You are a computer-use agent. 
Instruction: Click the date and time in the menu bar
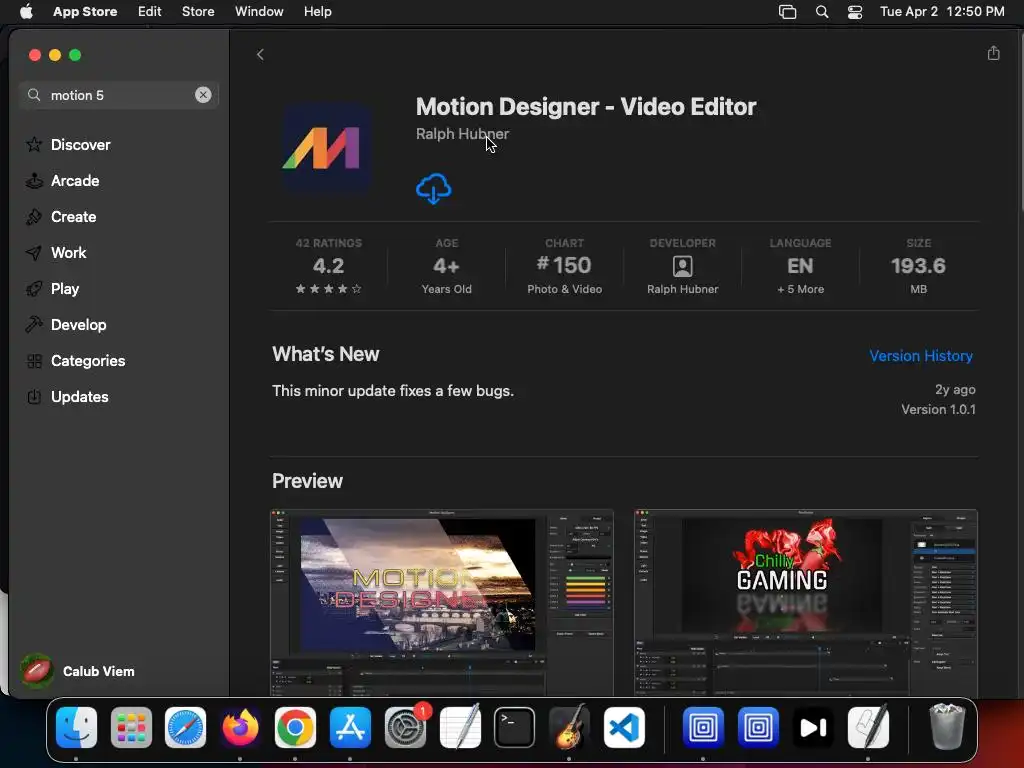coord(942,12)
